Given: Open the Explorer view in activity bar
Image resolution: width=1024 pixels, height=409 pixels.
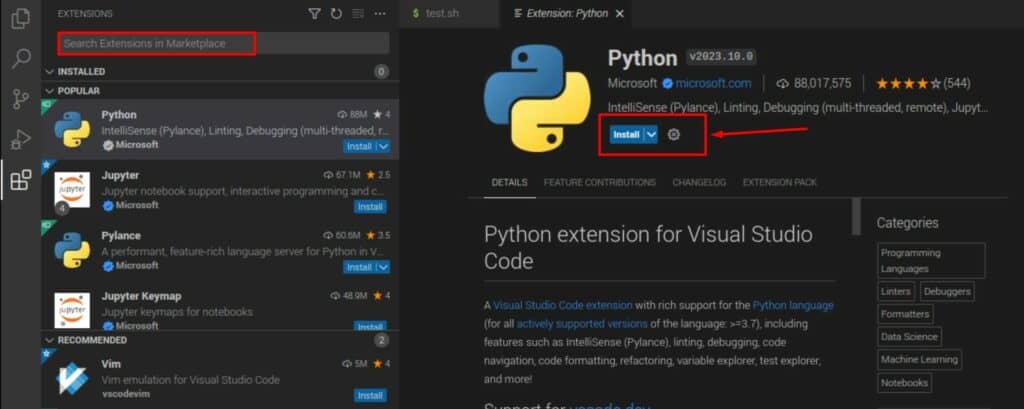Looking at the screenshot, I should [x=21, y=18].
